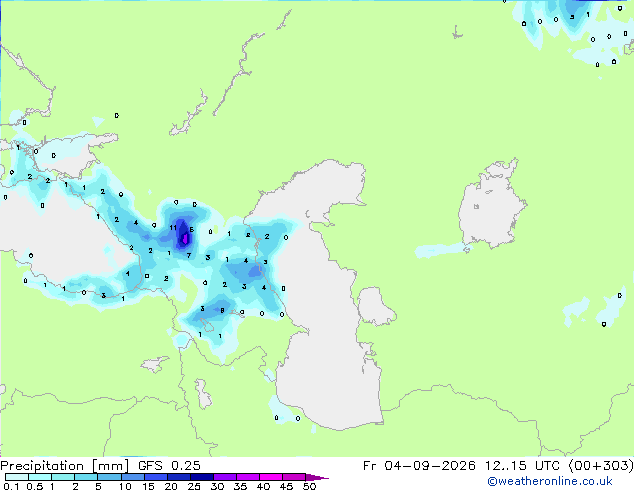Viewport: 634px width, 490px height.
Task: Click the legend label '0.5'
Action: click(x=35, y=486)
